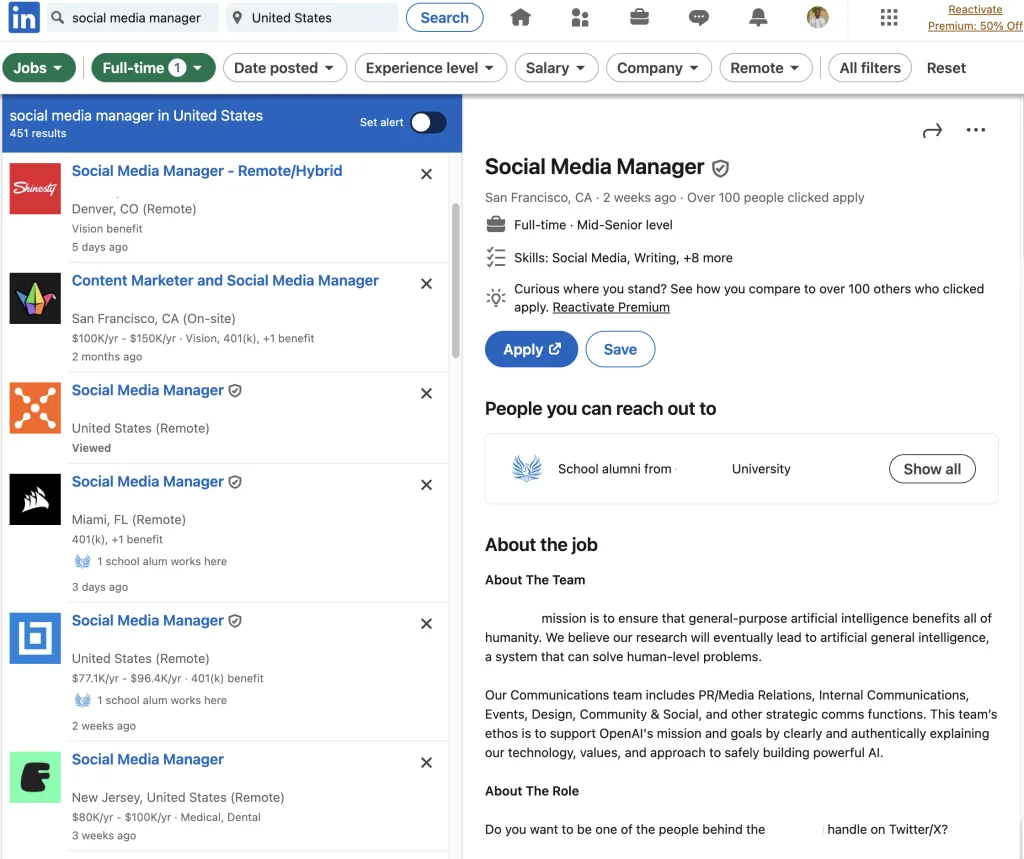Click the Jobs briefcase icon in navbar
The image size is (1024, 859).
[639, 18]
